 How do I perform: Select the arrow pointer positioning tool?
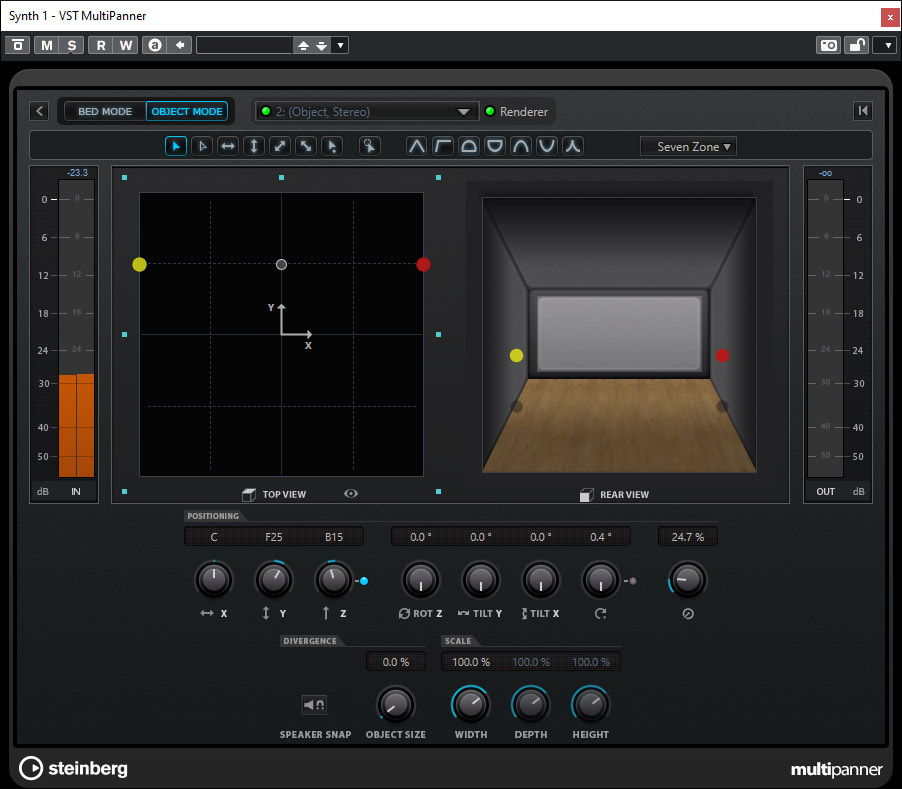coord(176,146)
